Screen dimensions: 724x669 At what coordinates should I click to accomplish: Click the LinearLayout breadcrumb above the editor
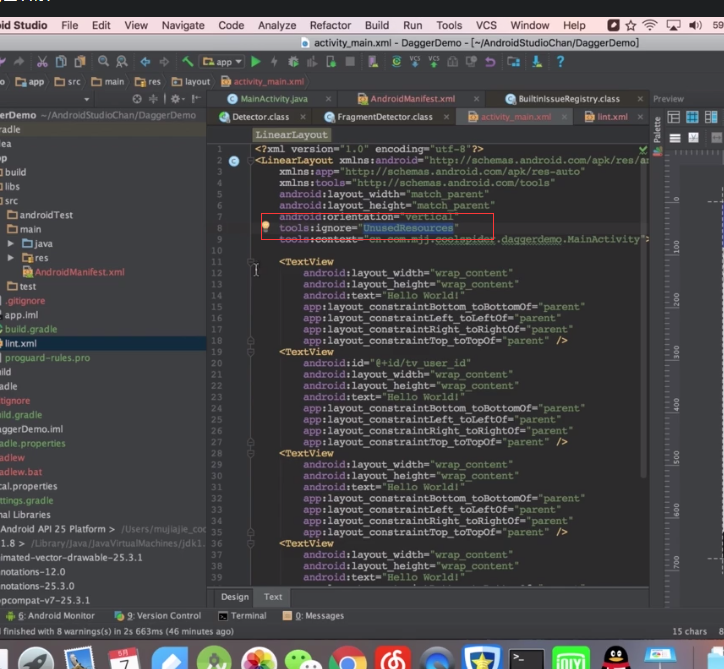[x=291, y=135]
